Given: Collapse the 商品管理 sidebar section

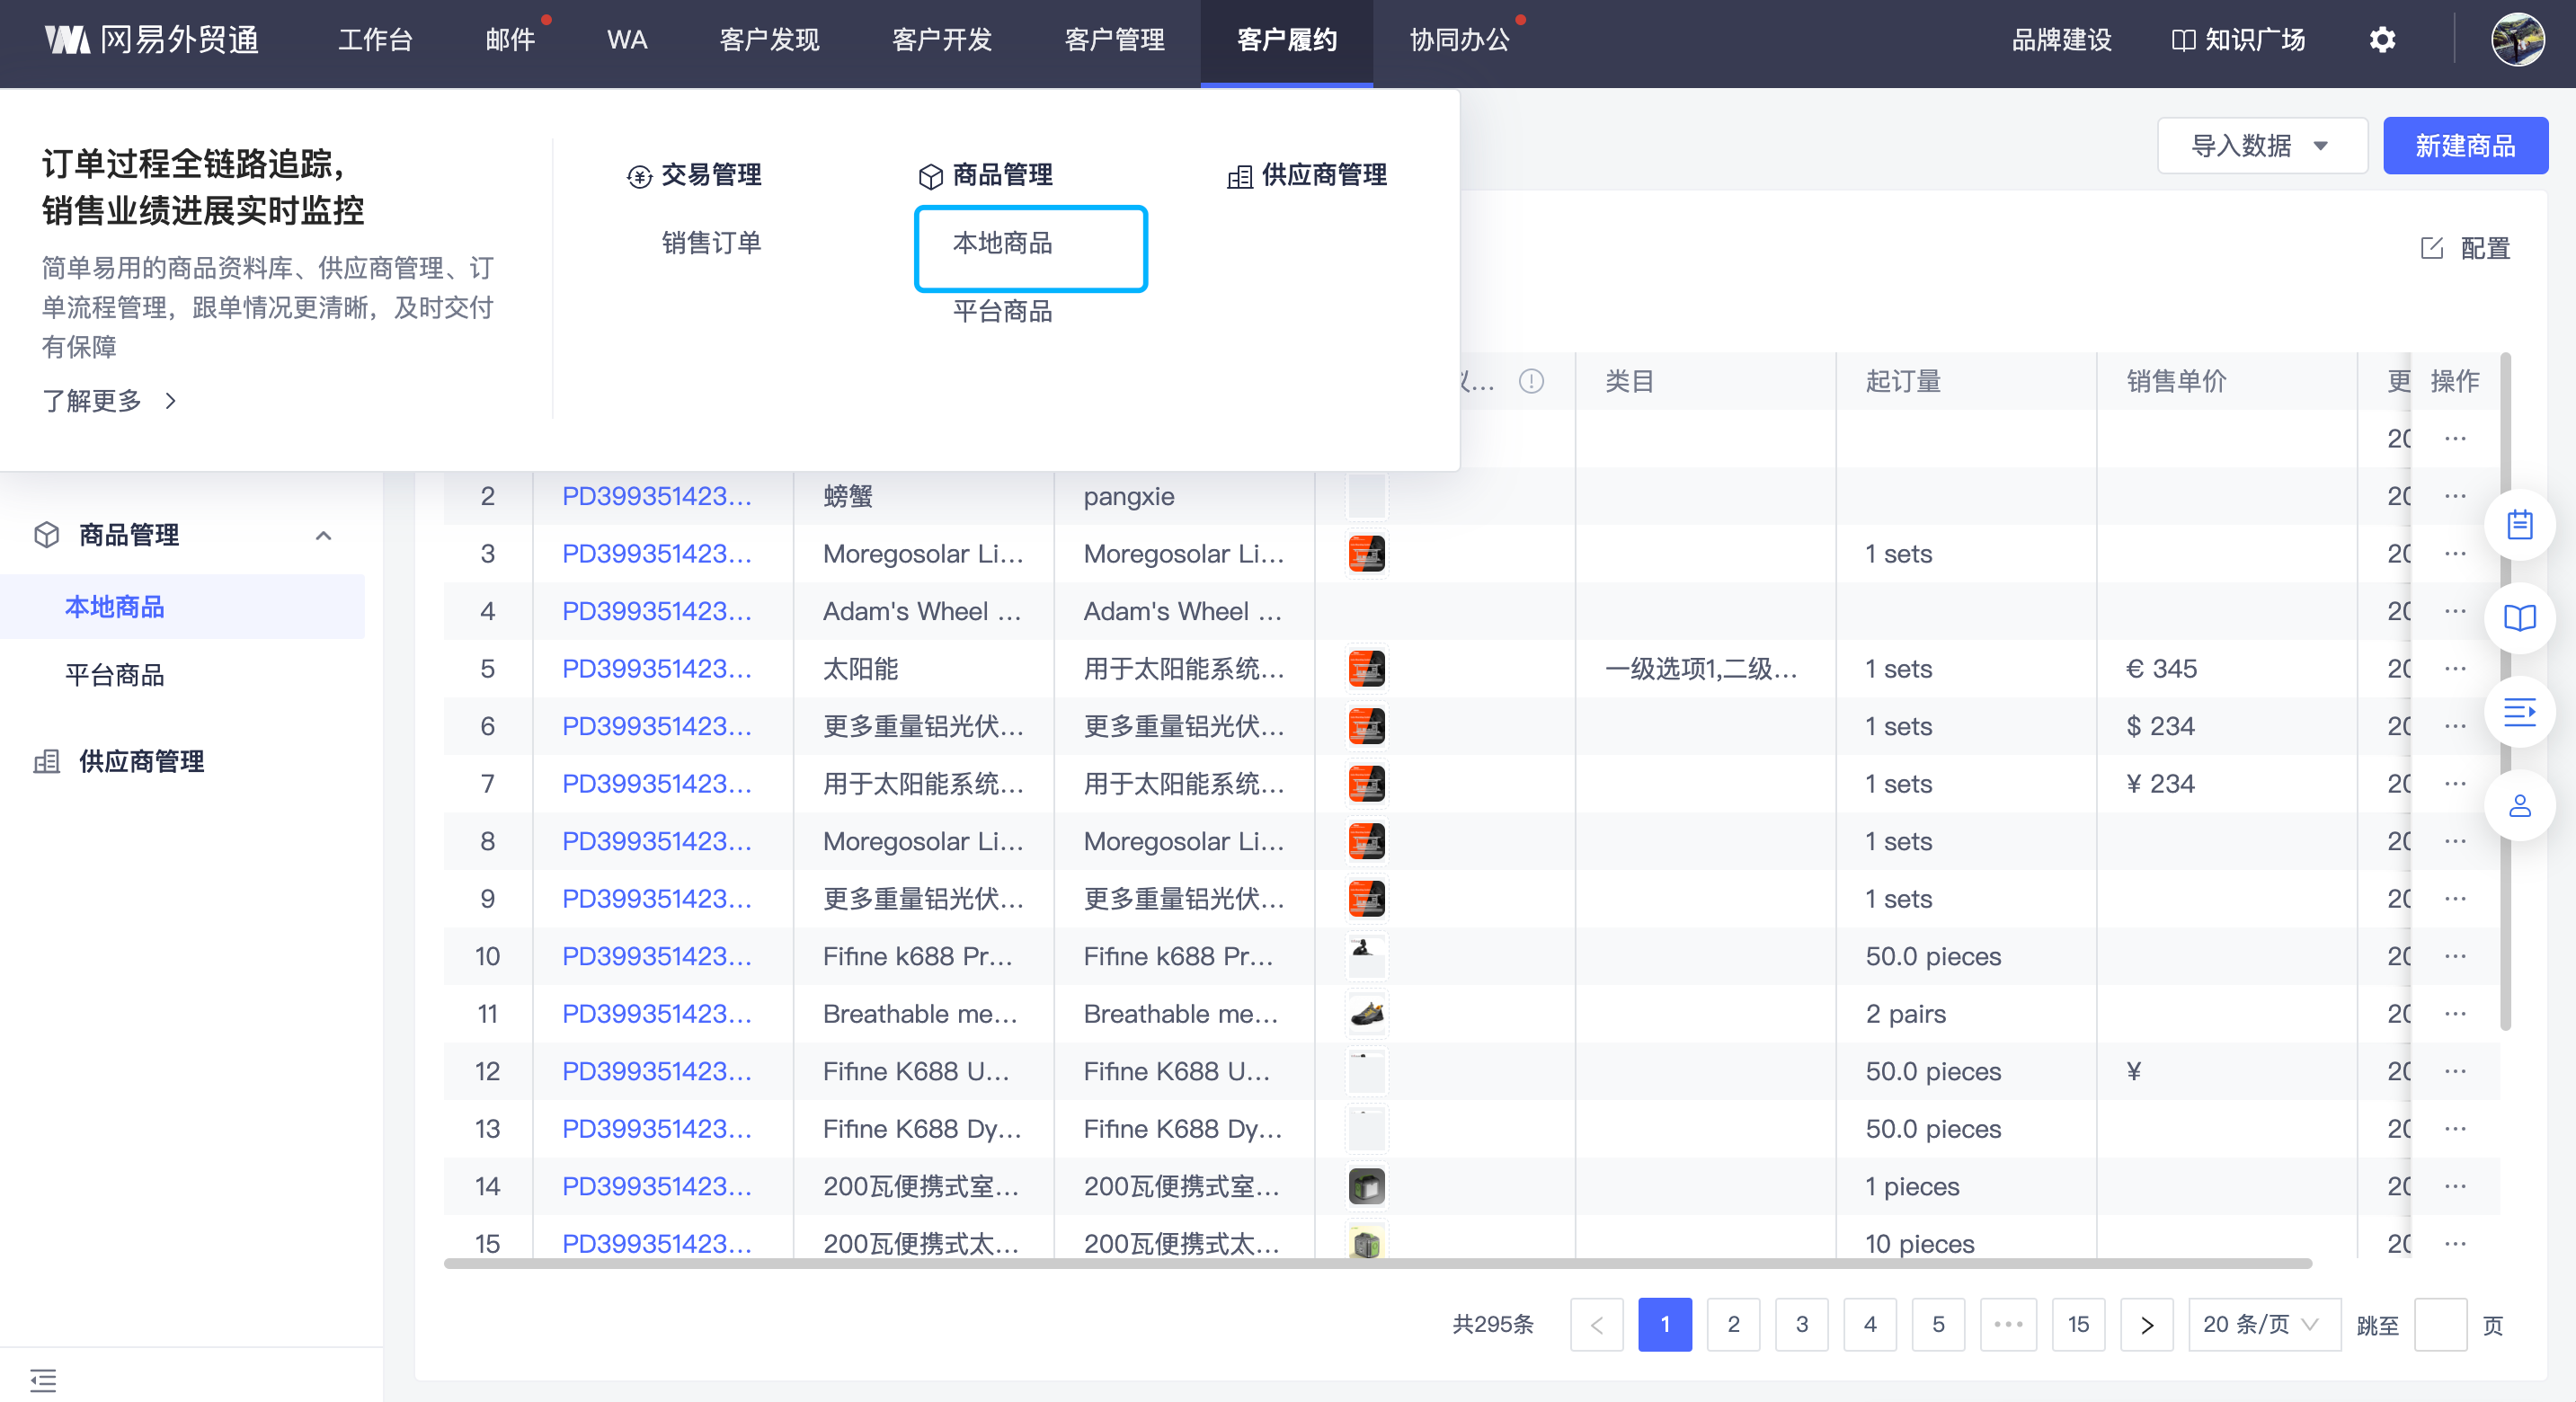Looking at the screenshot, I should coord(323,535).
